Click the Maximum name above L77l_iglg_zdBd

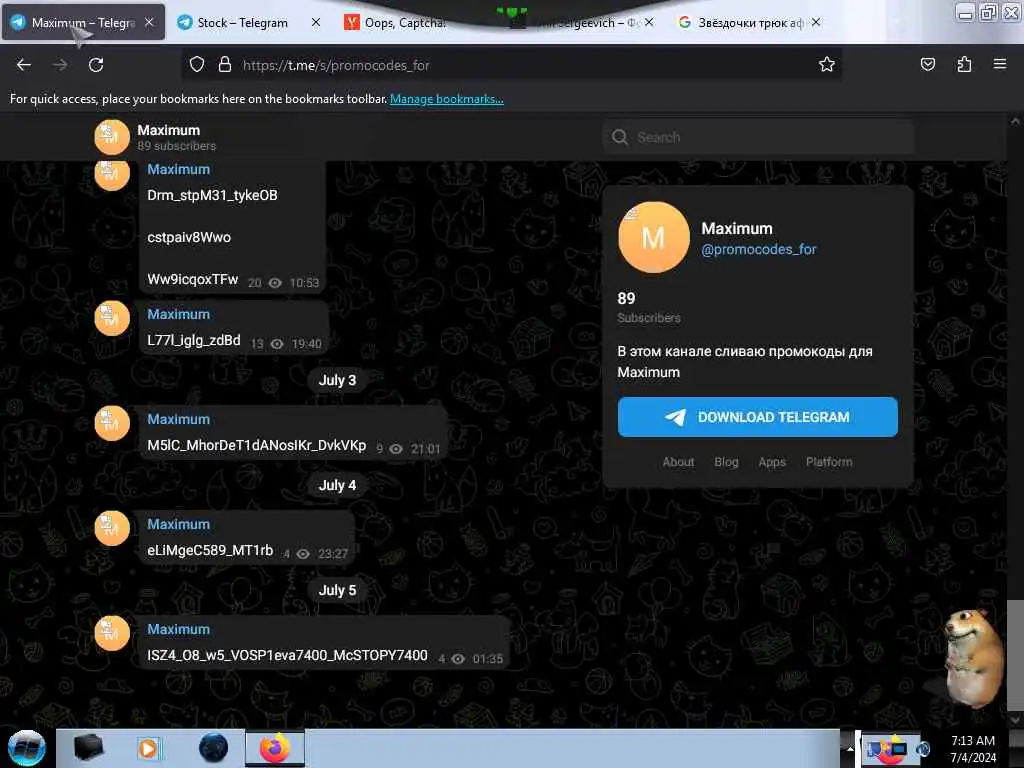(178, 314)
